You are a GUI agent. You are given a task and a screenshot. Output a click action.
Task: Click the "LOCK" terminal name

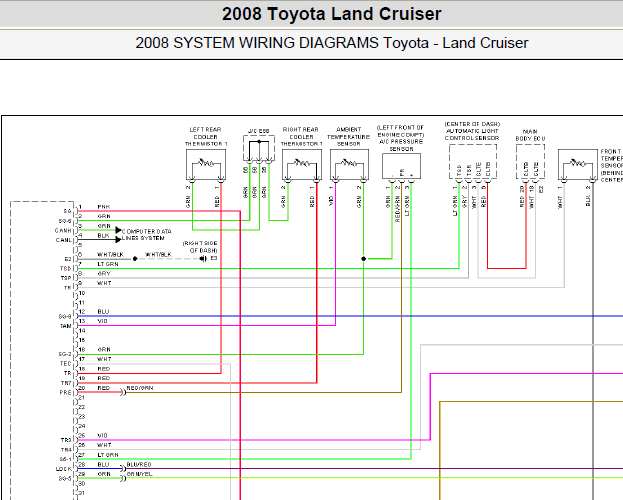pyautogui.click(x=64, y=469)
